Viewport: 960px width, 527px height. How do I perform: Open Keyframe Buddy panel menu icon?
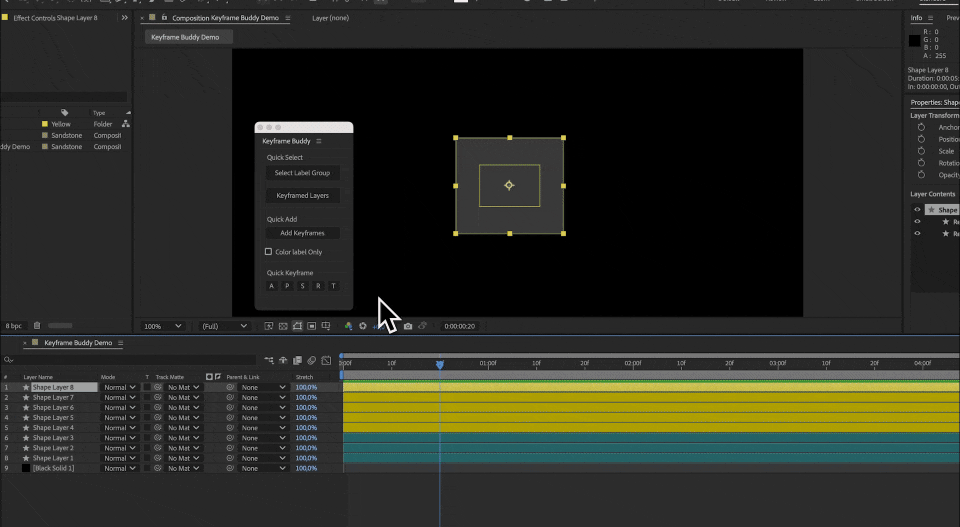coord(318,141)
